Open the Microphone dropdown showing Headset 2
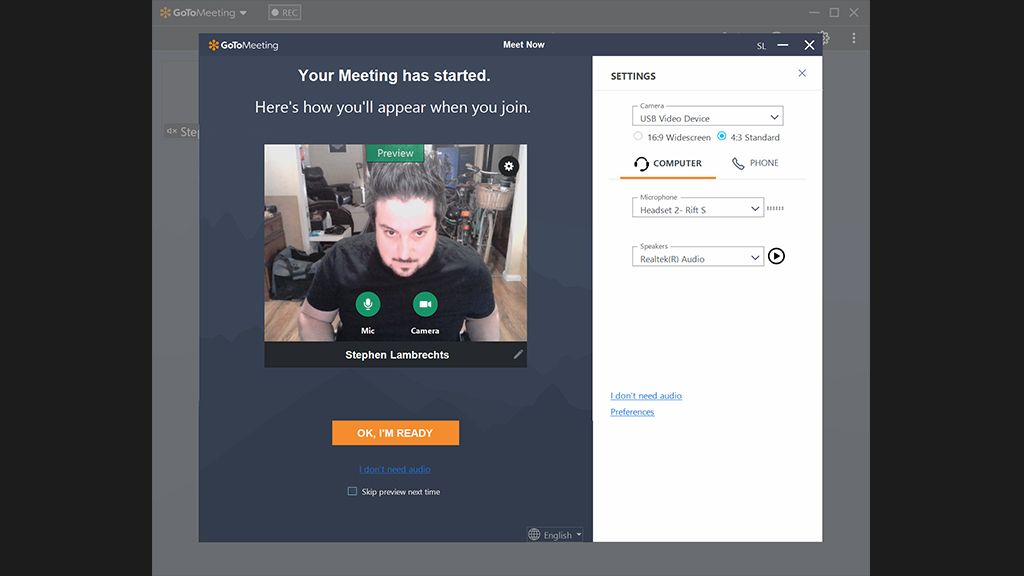The width and height of the screenshot is (1024, 576). pyautogui.click(x=698, y=207)
